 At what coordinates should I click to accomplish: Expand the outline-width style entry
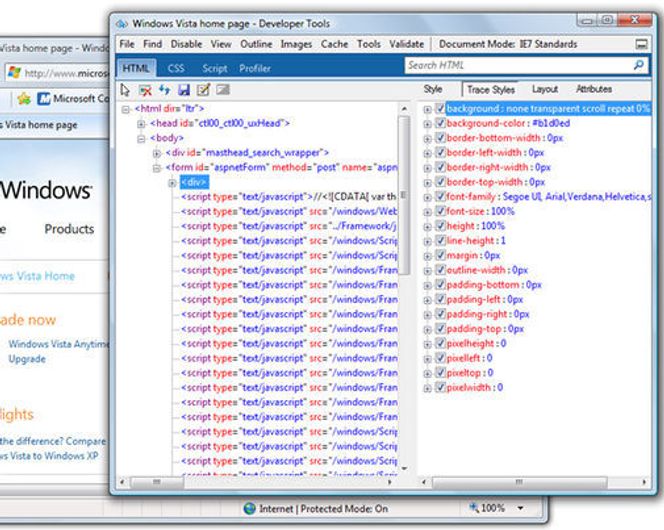point(427,271)
